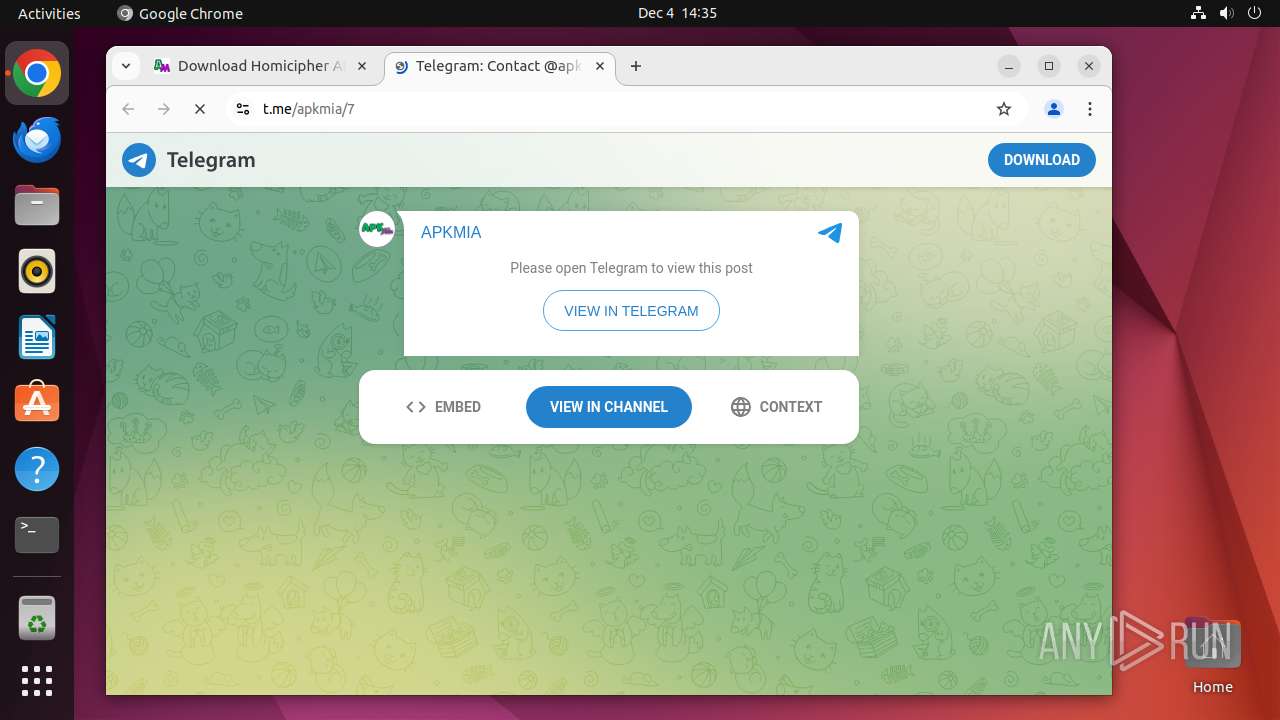Maximize the Chrome window
Image resolution: width=1280 pixels, height=720 pixels.
pyautogui.click(x=1049, y=66)
